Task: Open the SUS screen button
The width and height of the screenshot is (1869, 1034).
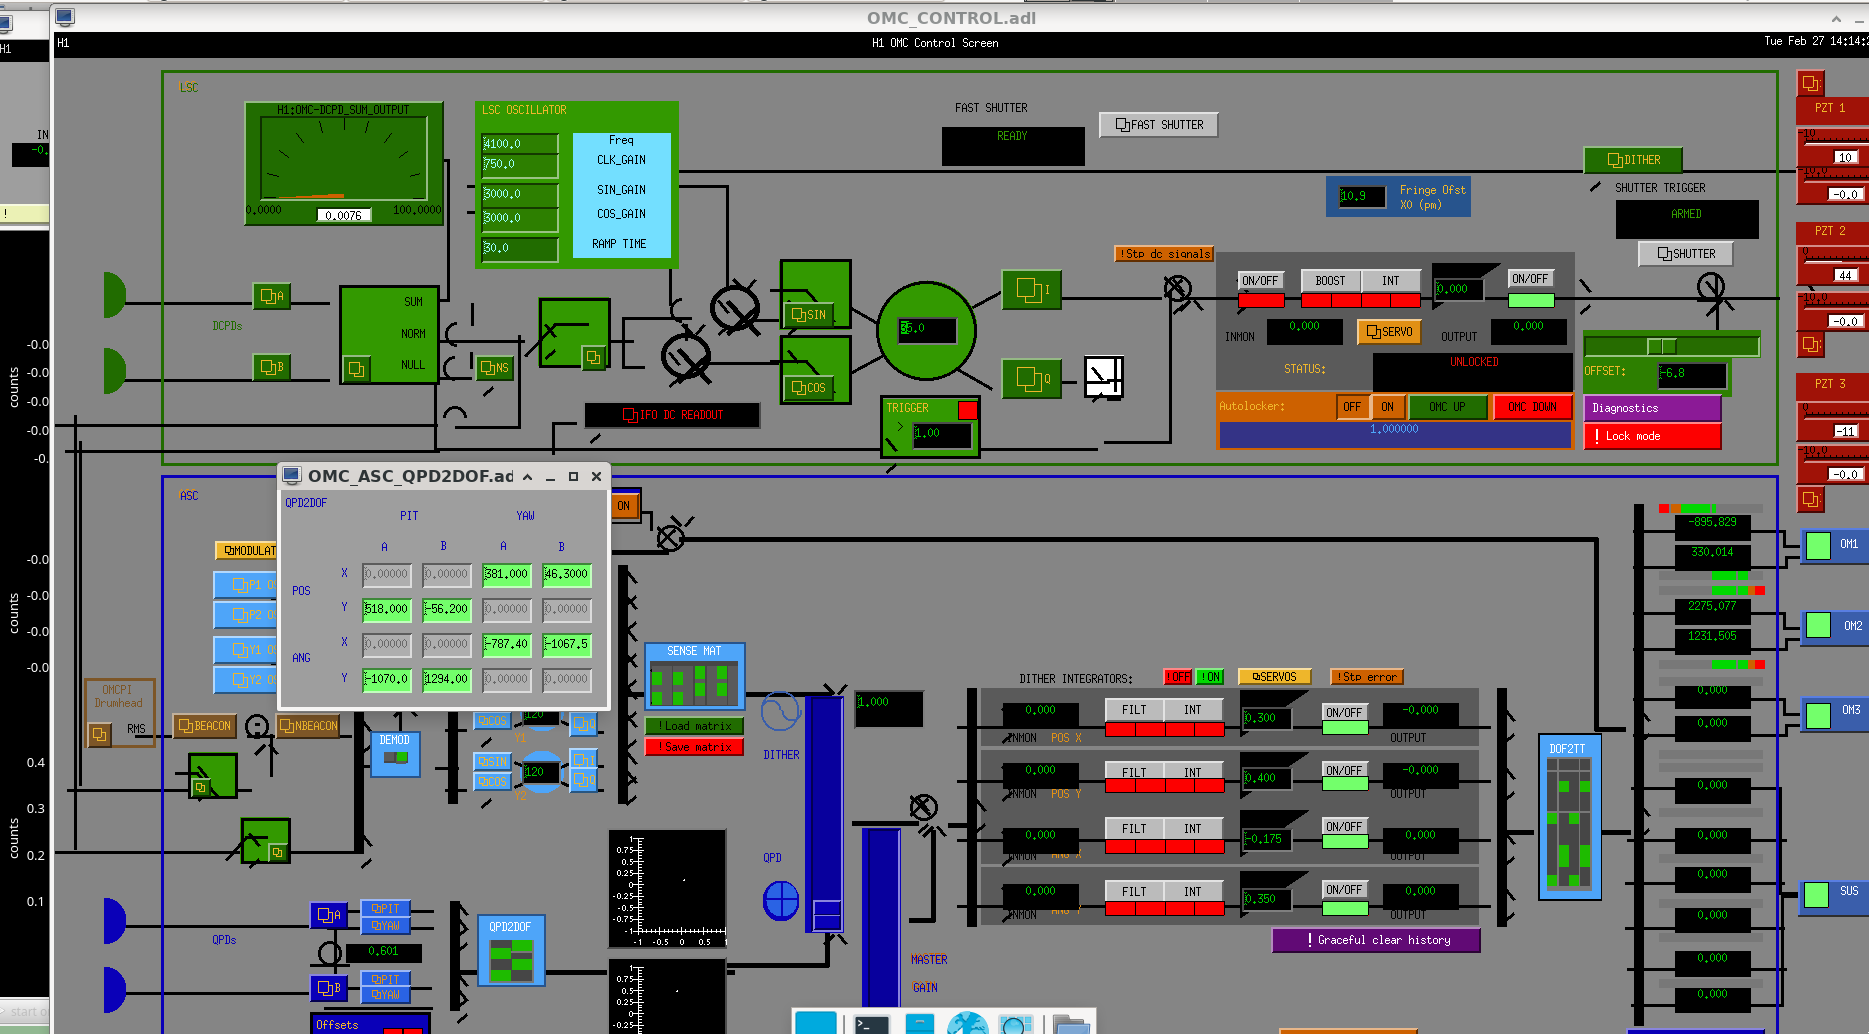Action: pos(1833,896)
